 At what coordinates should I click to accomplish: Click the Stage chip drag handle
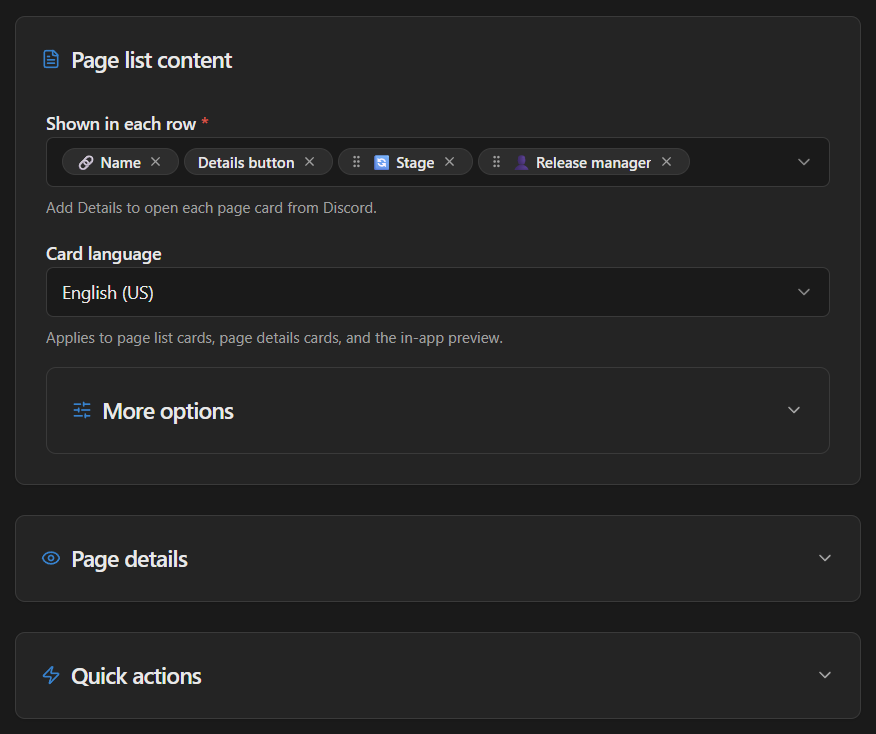356,162
